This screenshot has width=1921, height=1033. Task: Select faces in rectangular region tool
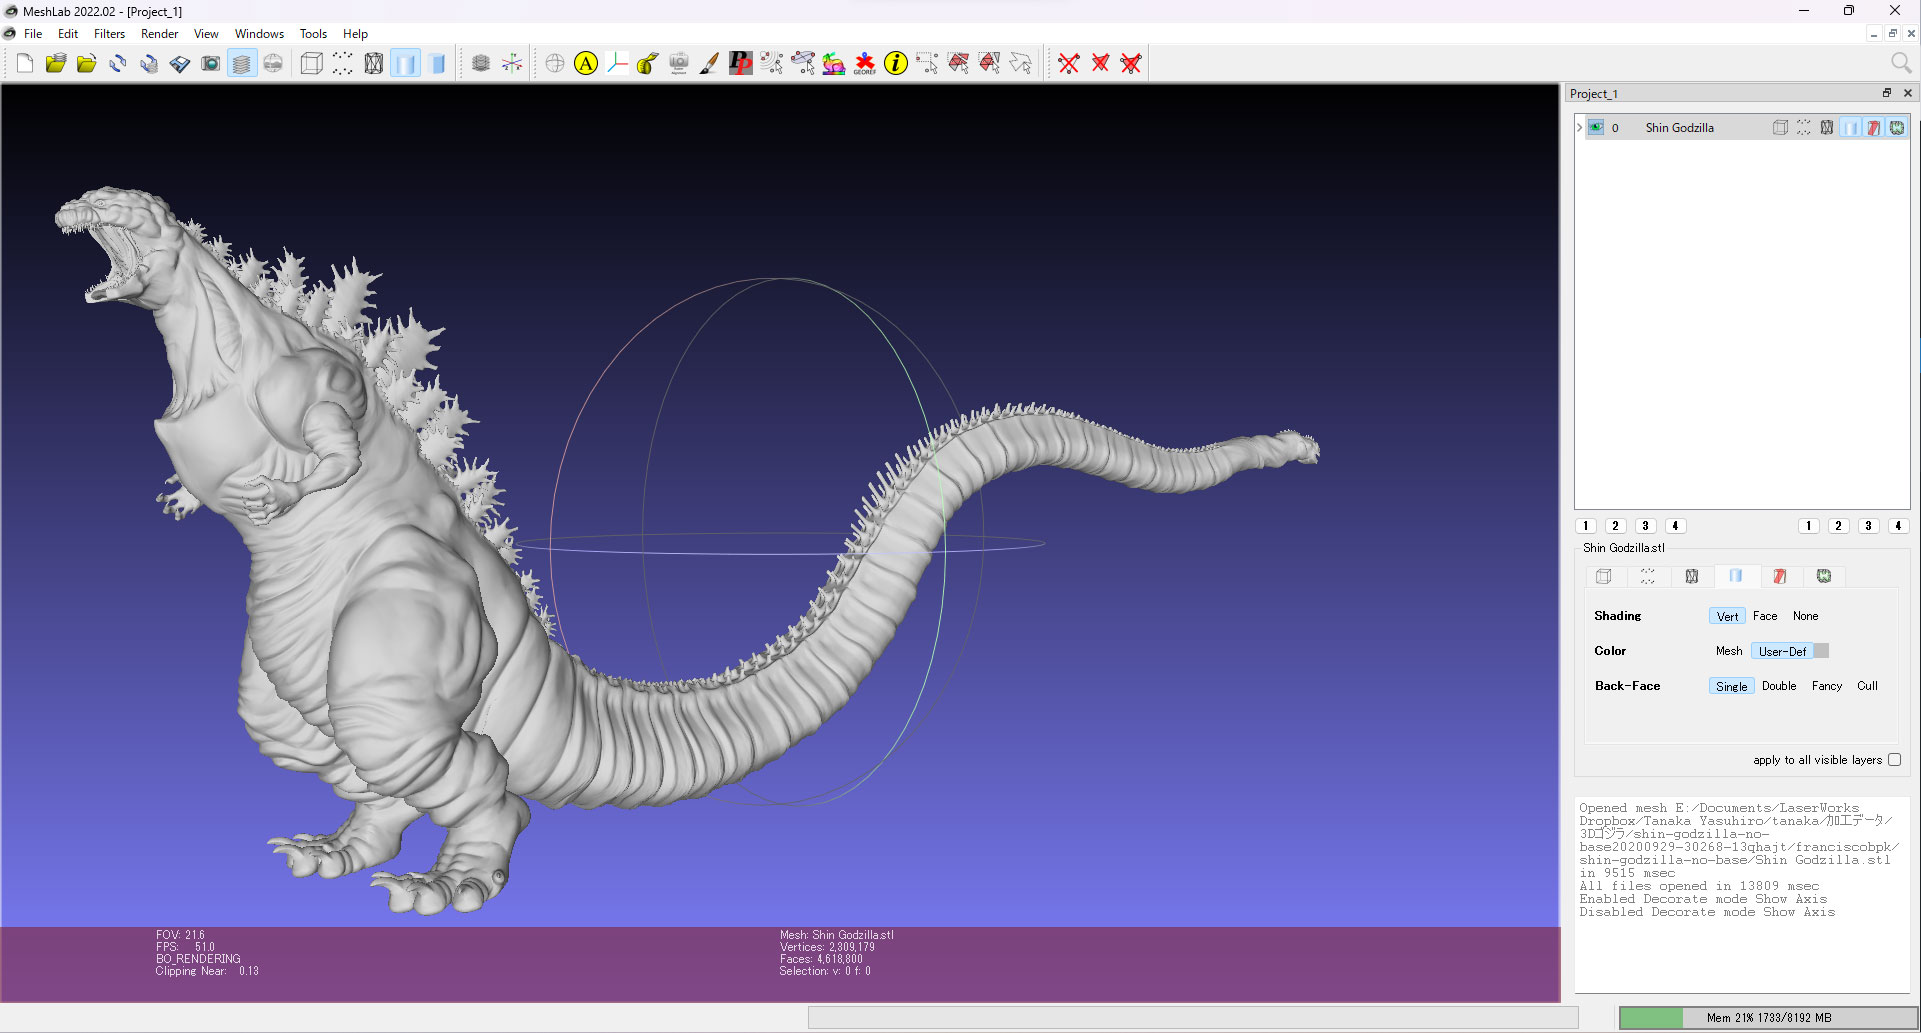coord(958,64)
